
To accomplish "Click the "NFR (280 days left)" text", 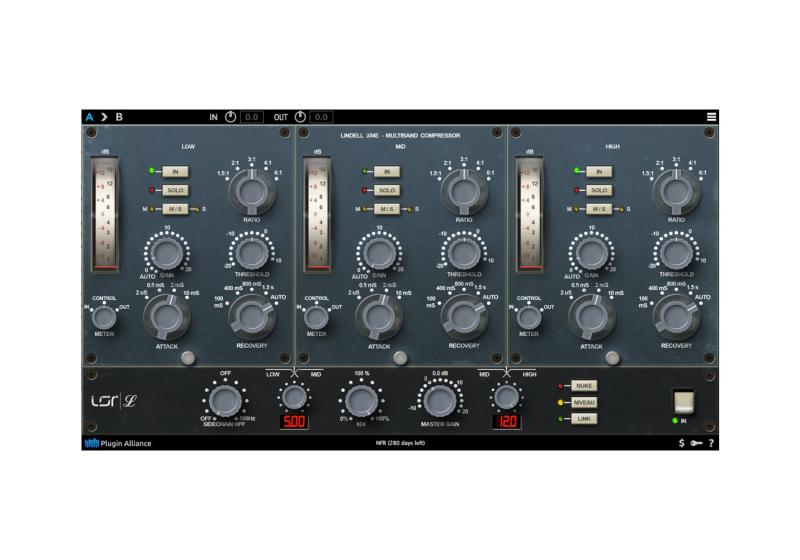I will pyautogui.click(x=400, y=443).
